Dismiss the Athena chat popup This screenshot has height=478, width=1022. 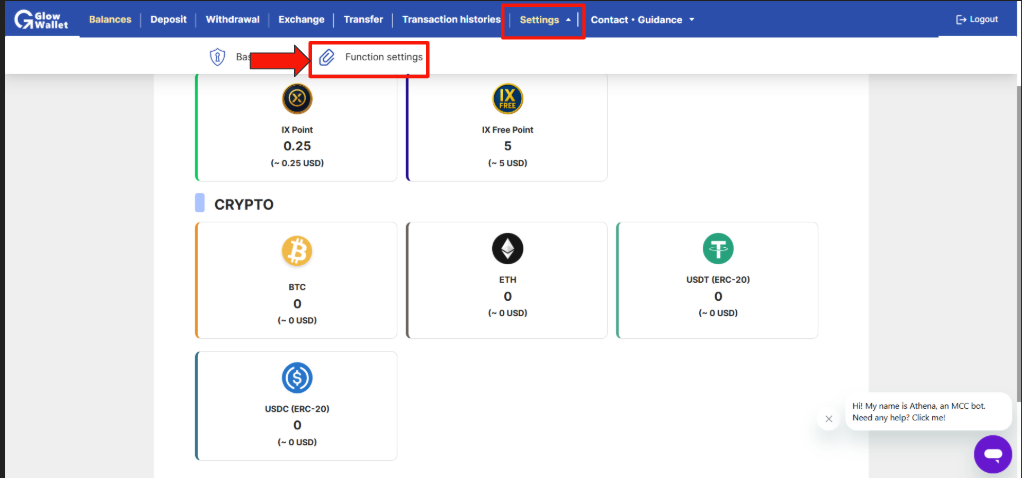[x=828, y=419]
